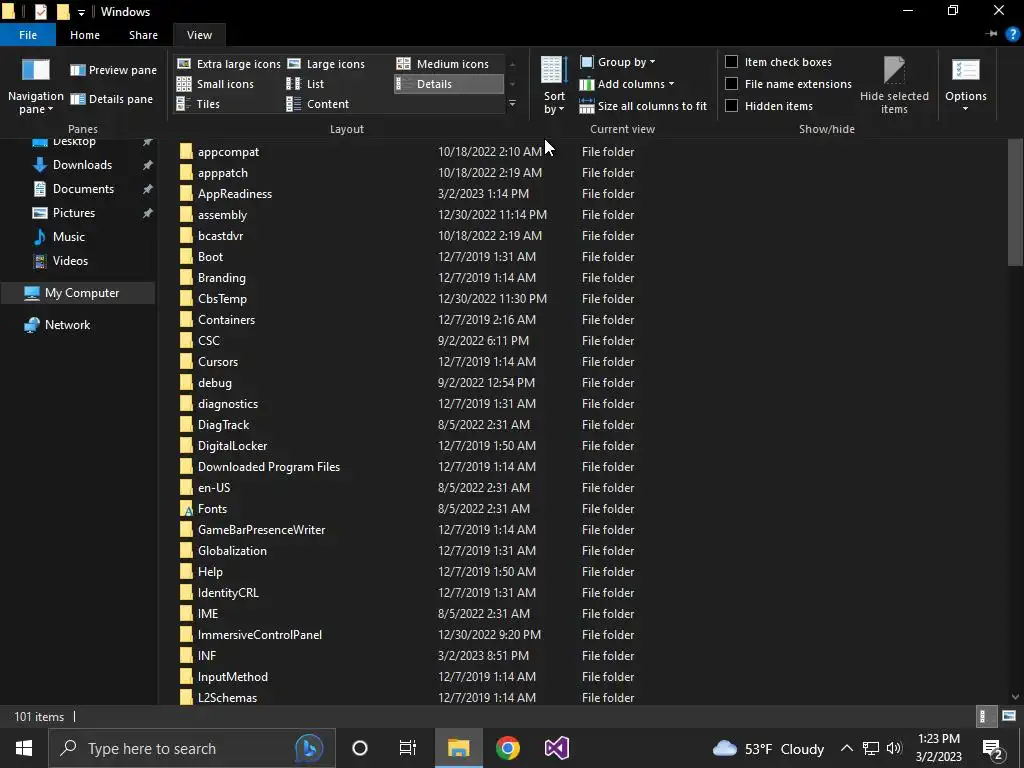Select the Fonts folder
Screen dimensions: 1024x768
pyautogui.click(x=212, y=509)
